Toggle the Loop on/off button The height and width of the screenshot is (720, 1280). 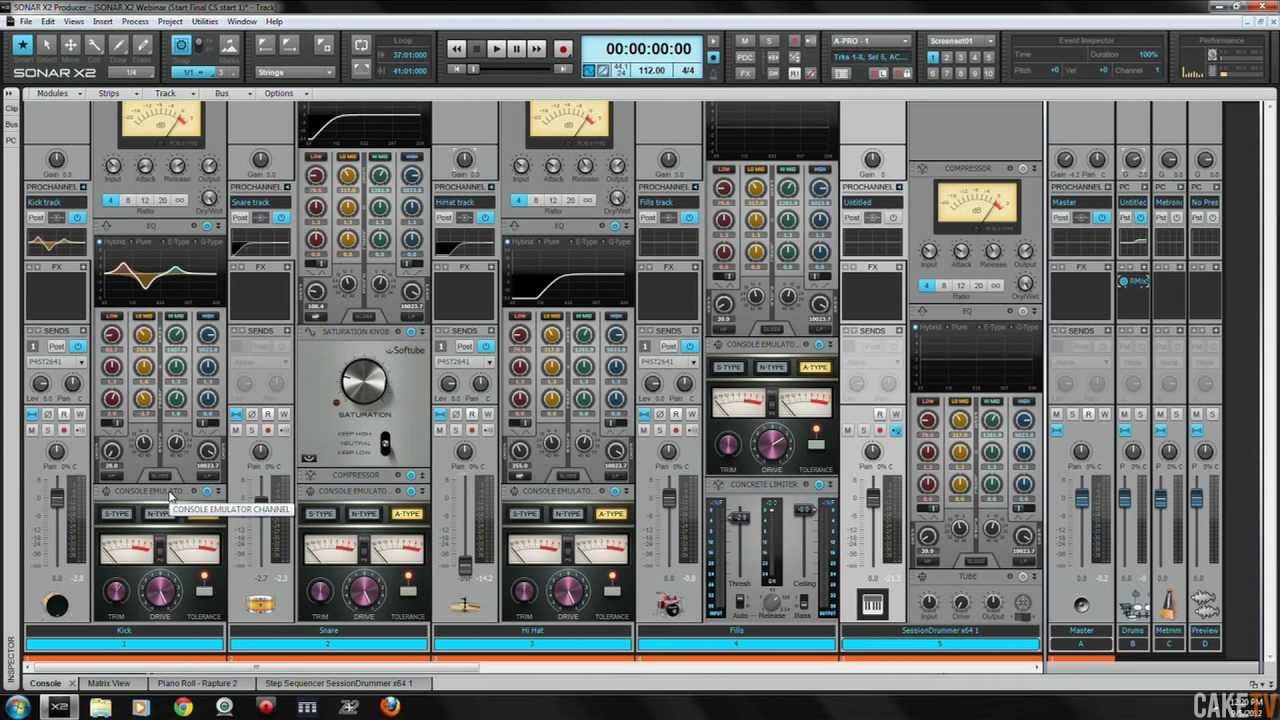[361, 45]
